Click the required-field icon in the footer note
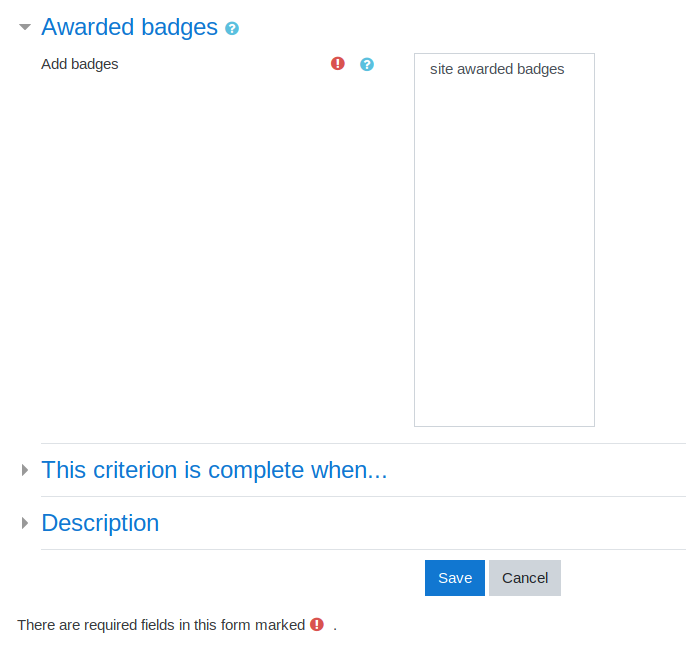The width and height of the screenshot is (686, 646). coord(317,625)
